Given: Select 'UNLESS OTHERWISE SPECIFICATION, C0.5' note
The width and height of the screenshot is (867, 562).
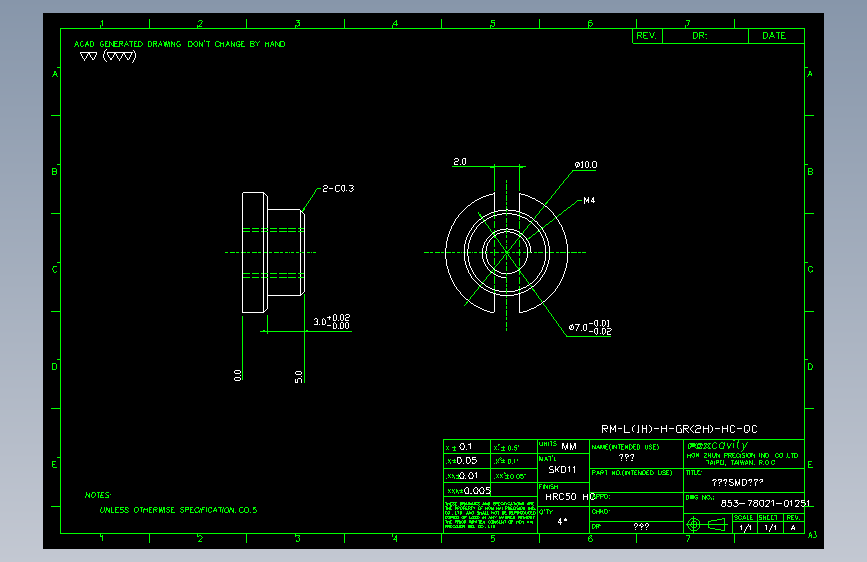Looking at the screenshot, I should 178,510.
